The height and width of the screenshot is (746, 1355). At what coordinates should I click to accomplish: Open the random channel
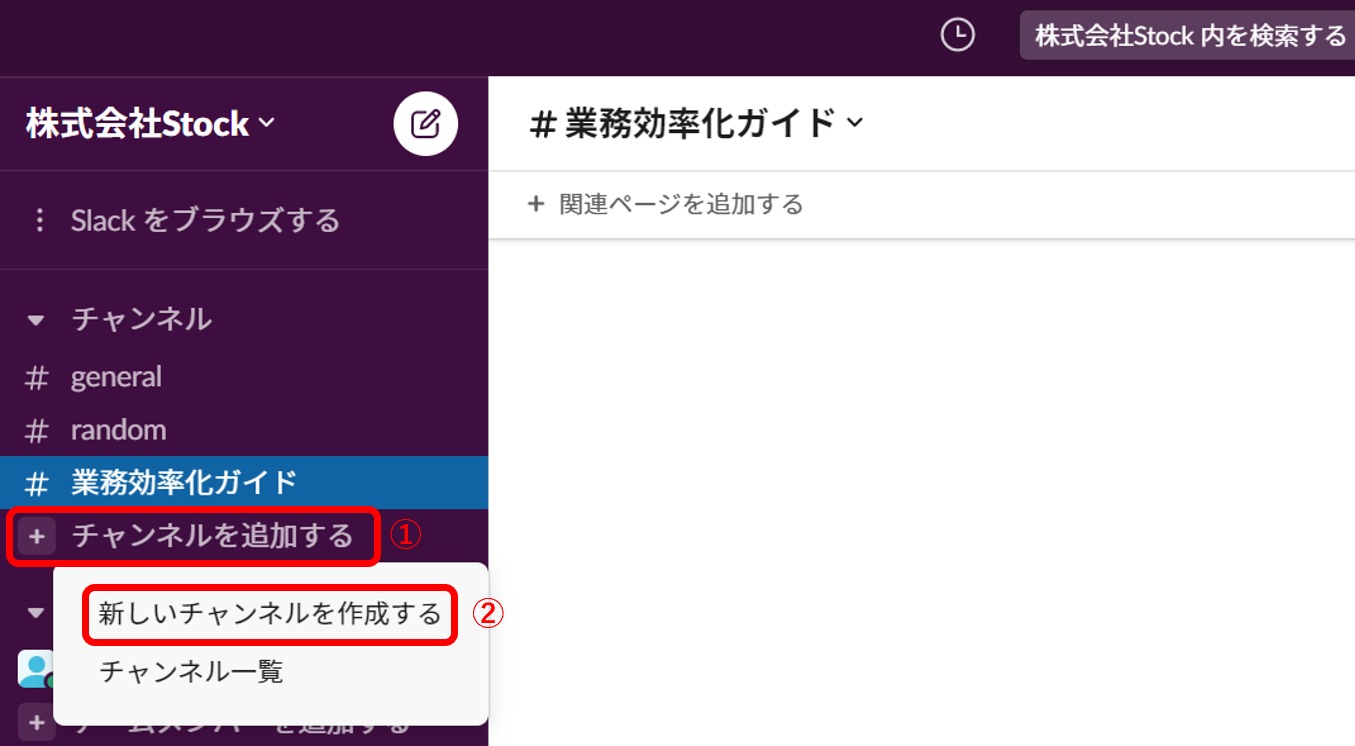[118, 429]
